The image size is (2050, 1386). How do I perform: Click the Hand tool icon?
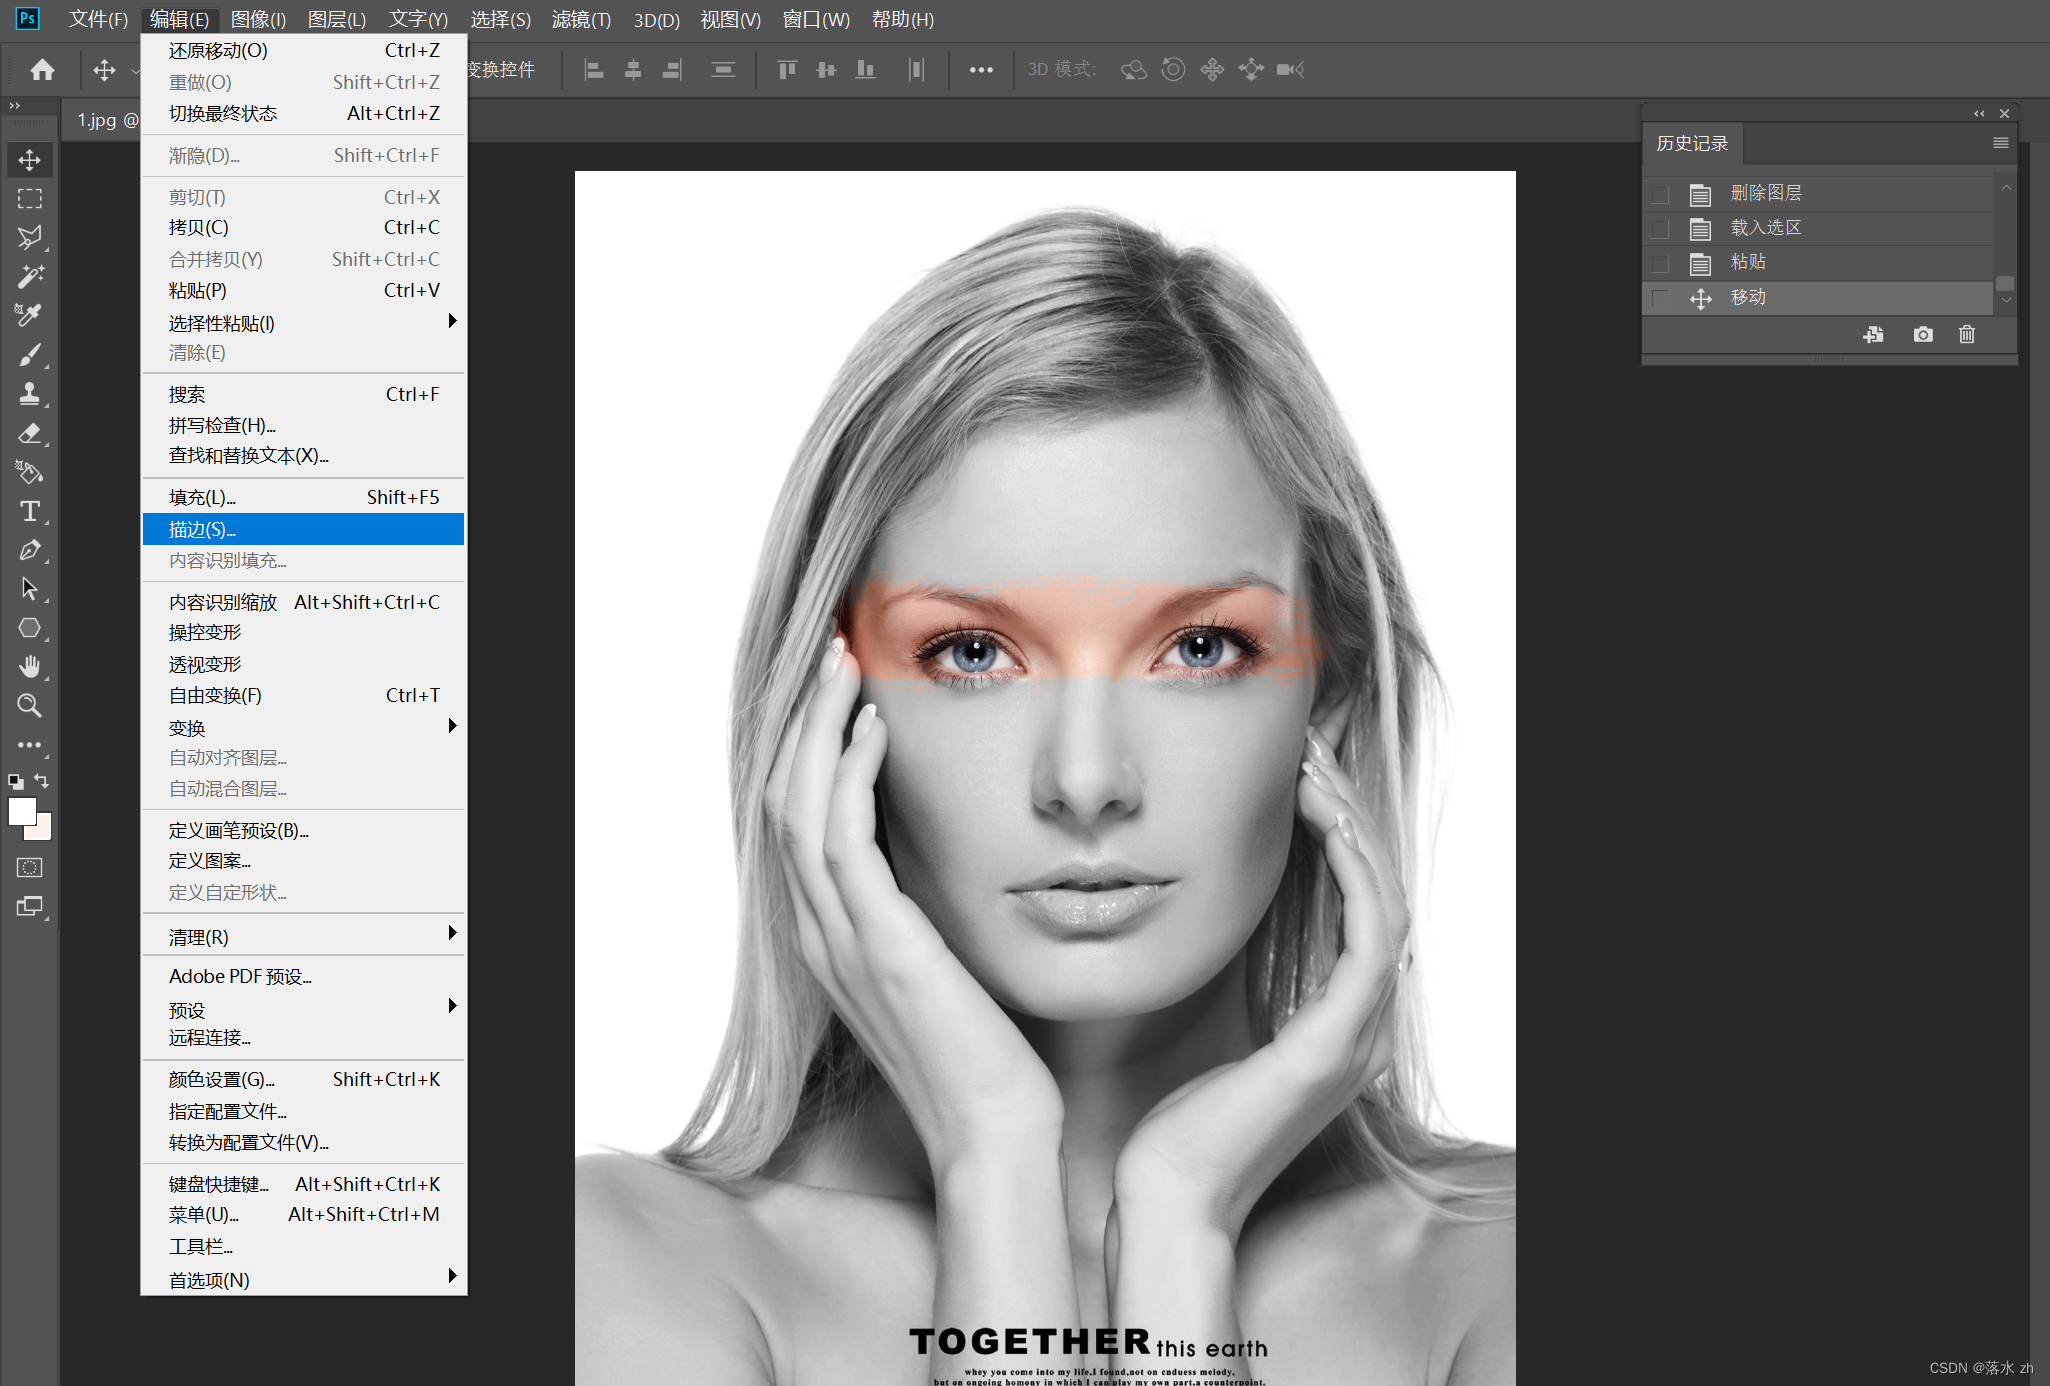(x=30, y=667)
